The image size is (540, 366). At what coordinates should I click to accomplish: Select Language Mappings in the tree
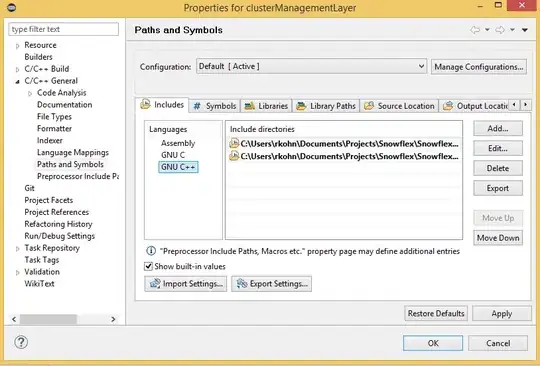pos(73,153)
